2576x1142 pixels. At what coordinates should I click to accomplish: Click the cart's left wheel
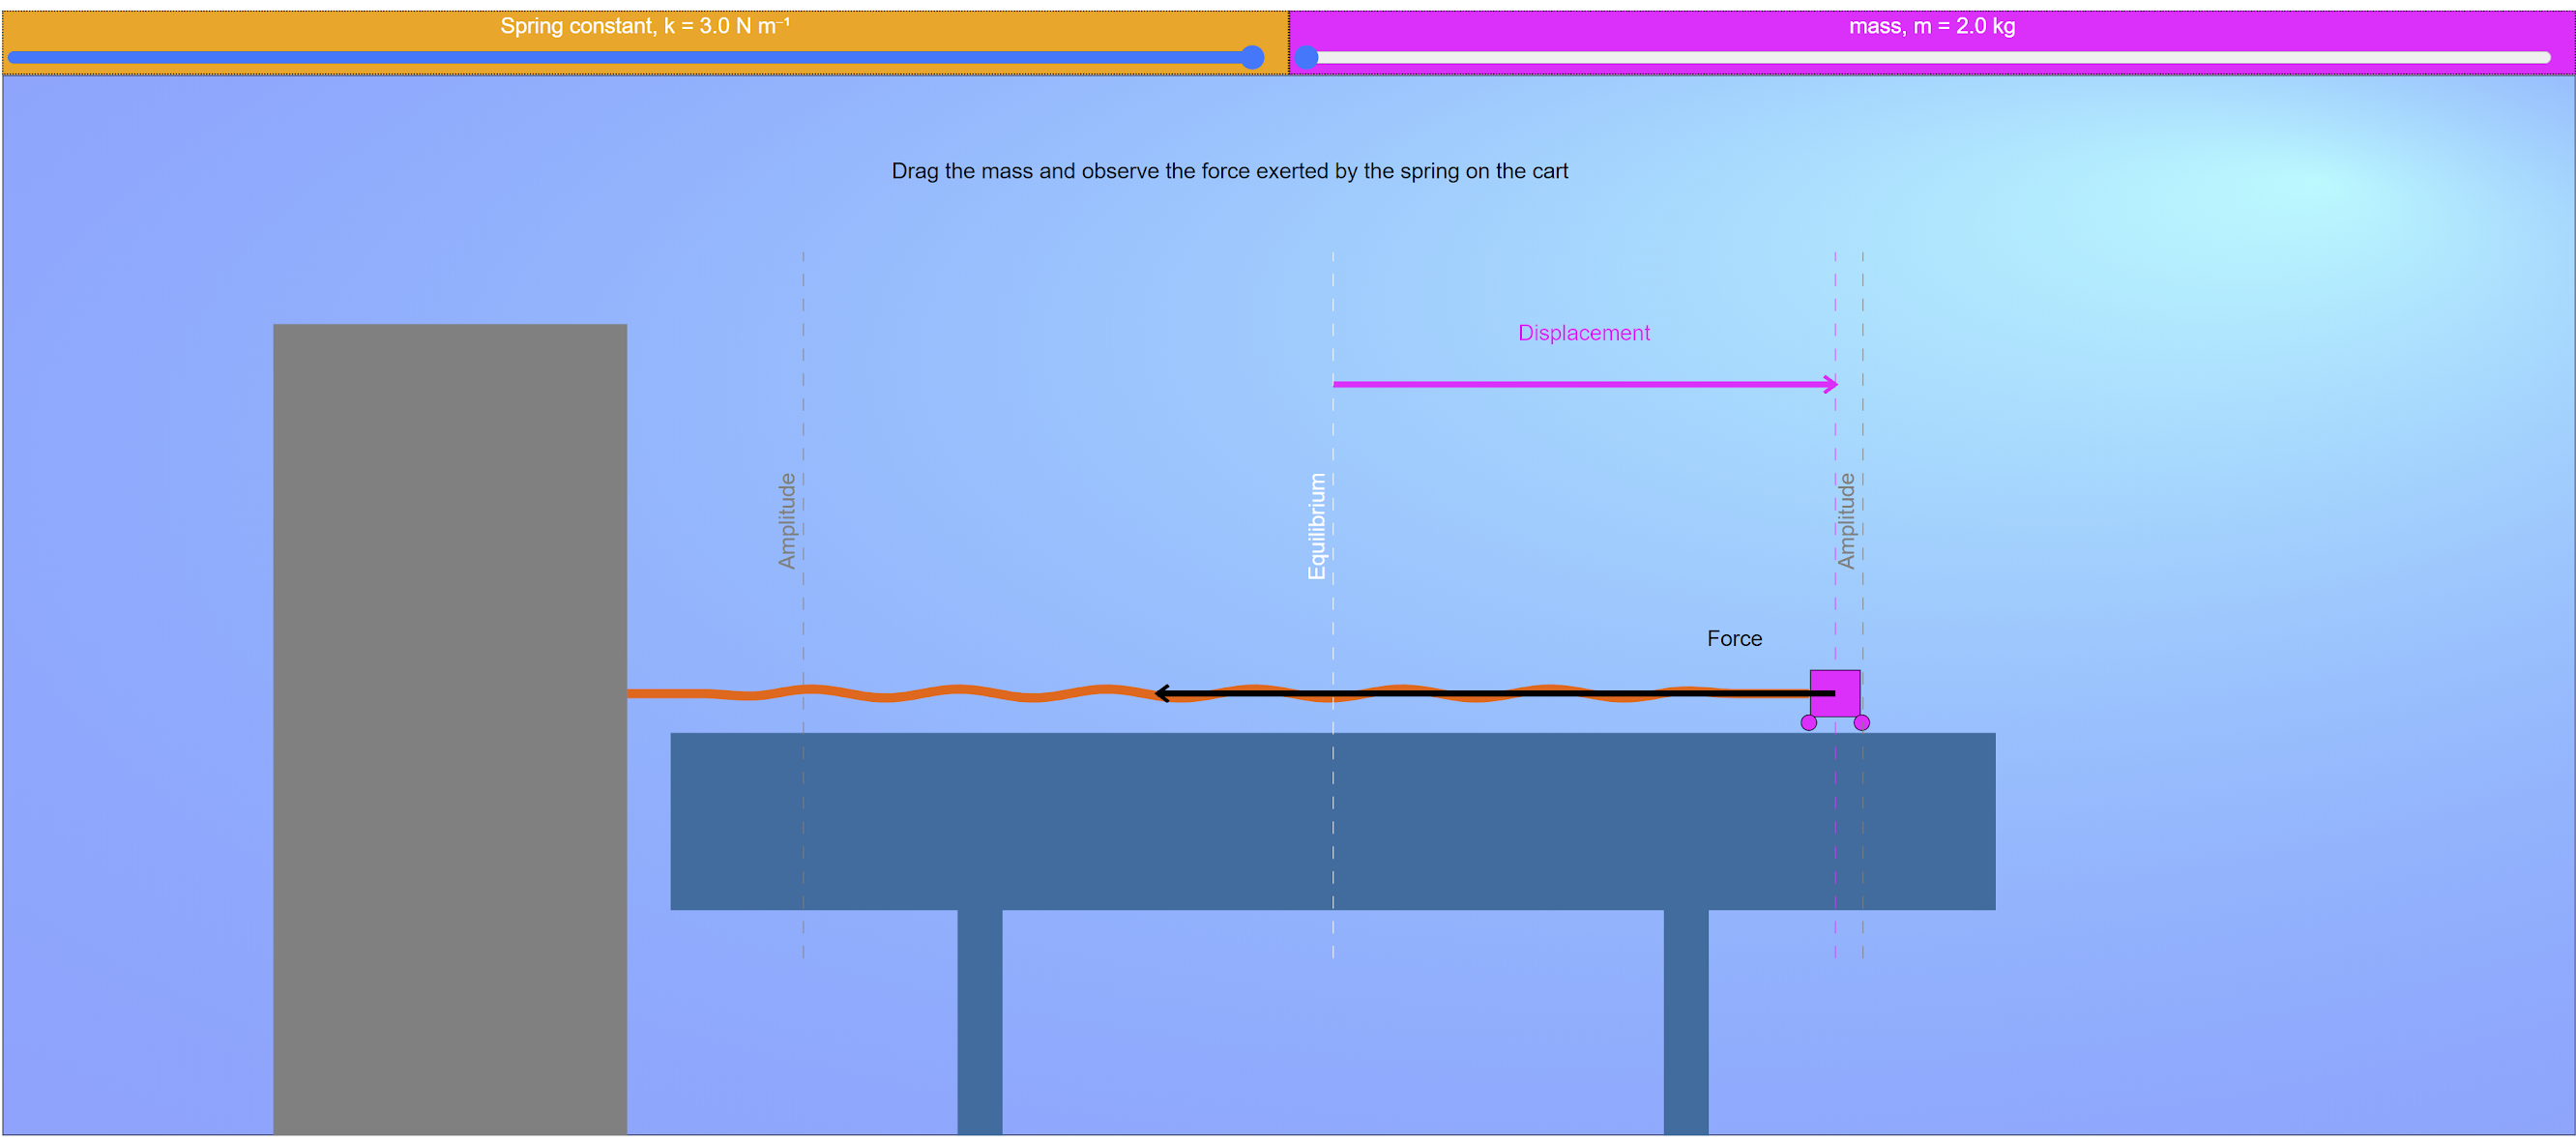[1808, 723]
